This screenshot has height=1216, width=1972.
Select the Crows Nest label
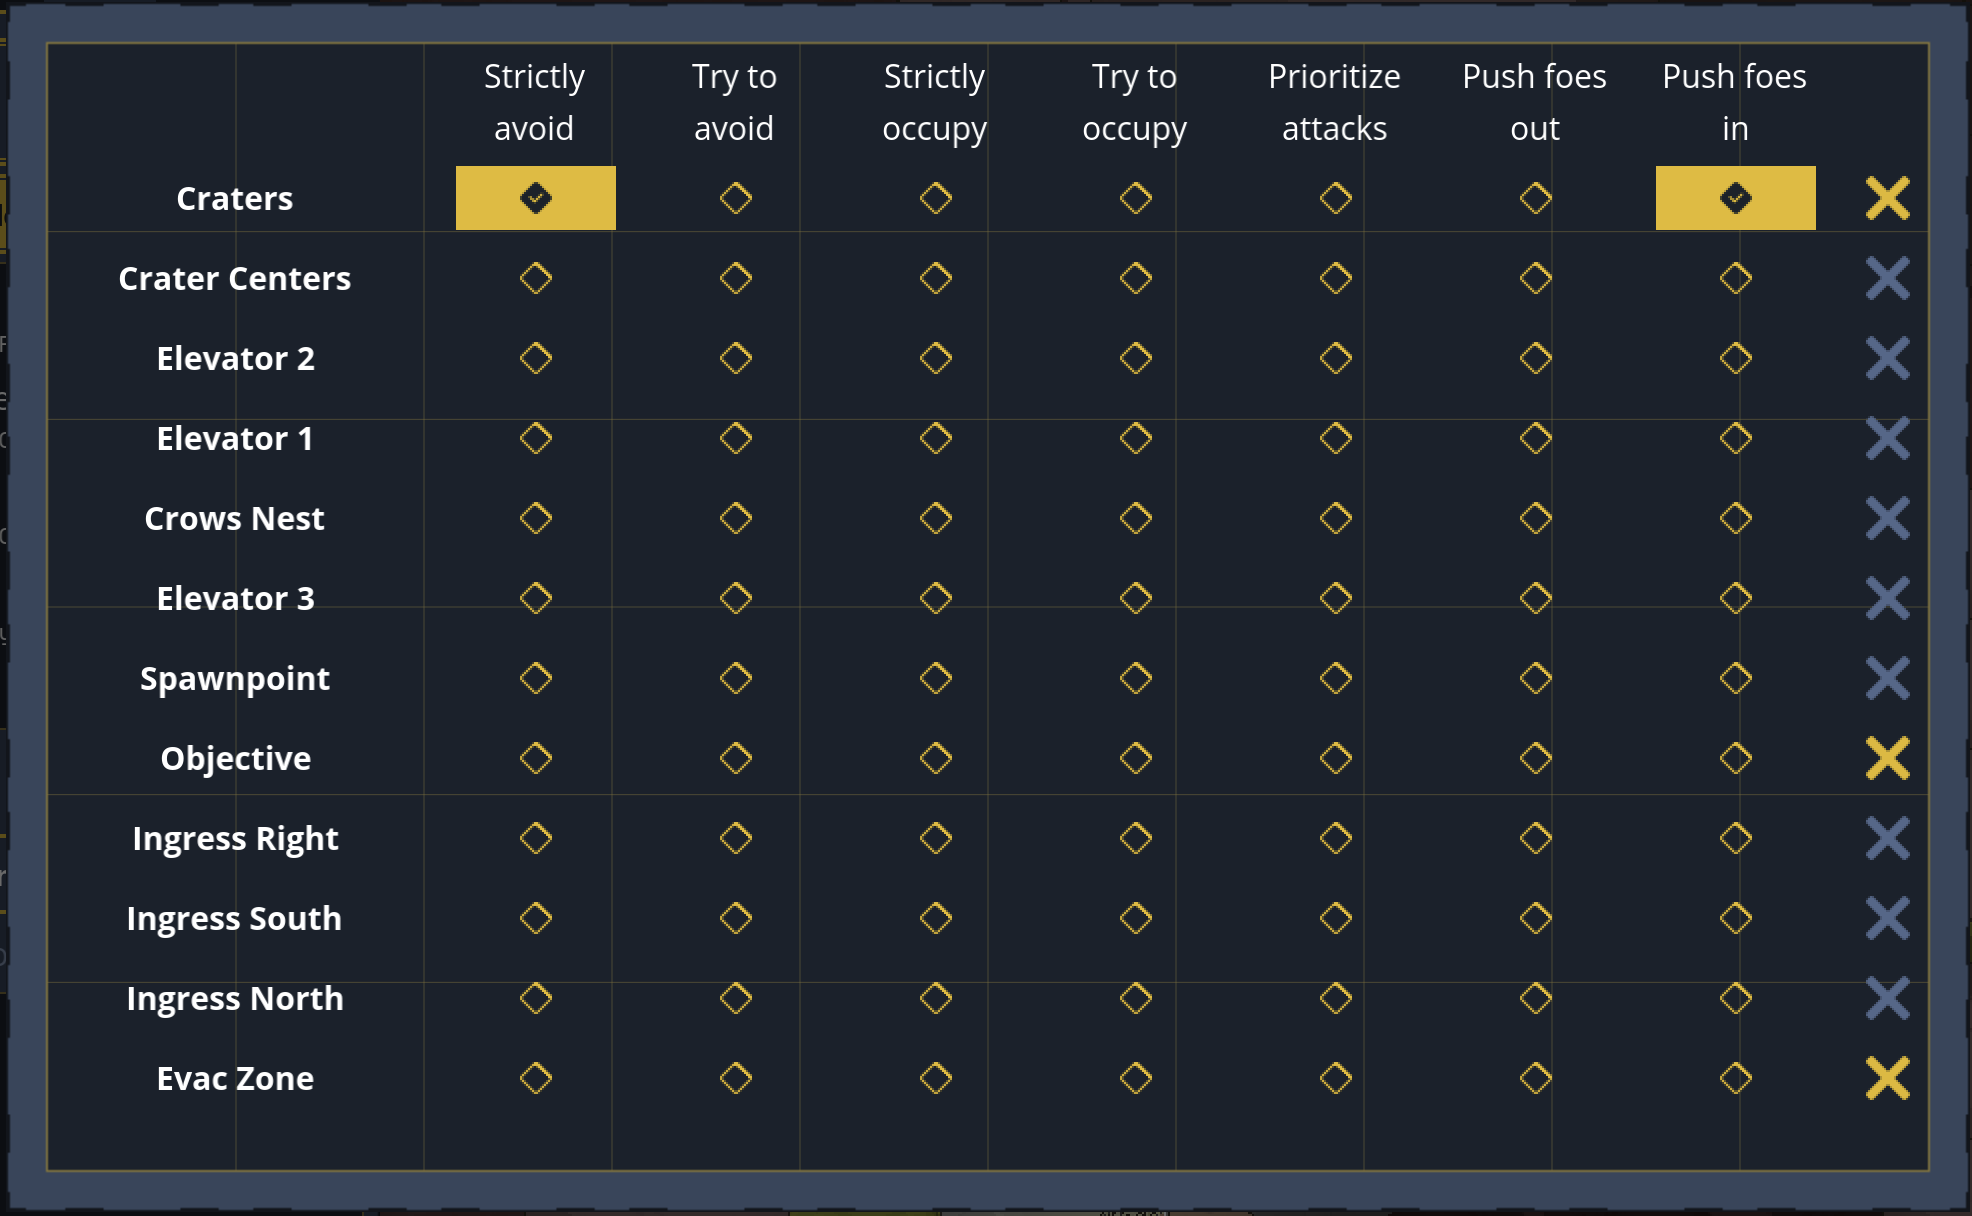(x=235, y=518)
